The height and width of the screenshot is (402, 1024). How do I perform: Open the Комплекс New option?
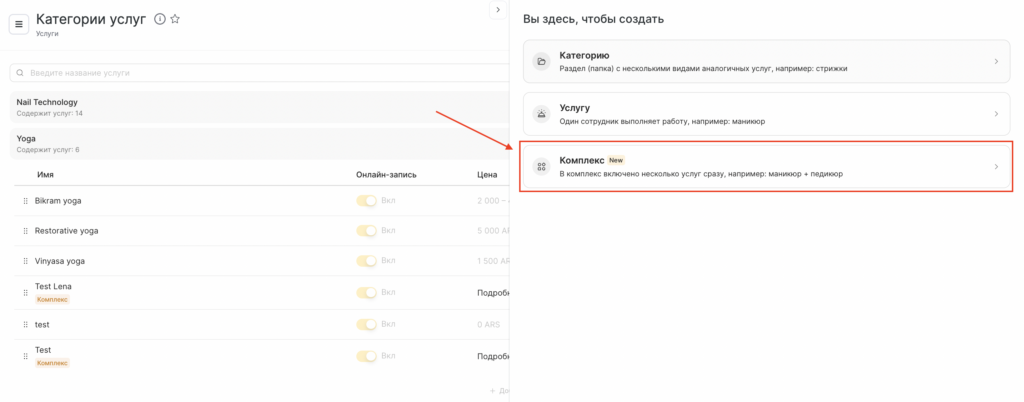[766, 166]
